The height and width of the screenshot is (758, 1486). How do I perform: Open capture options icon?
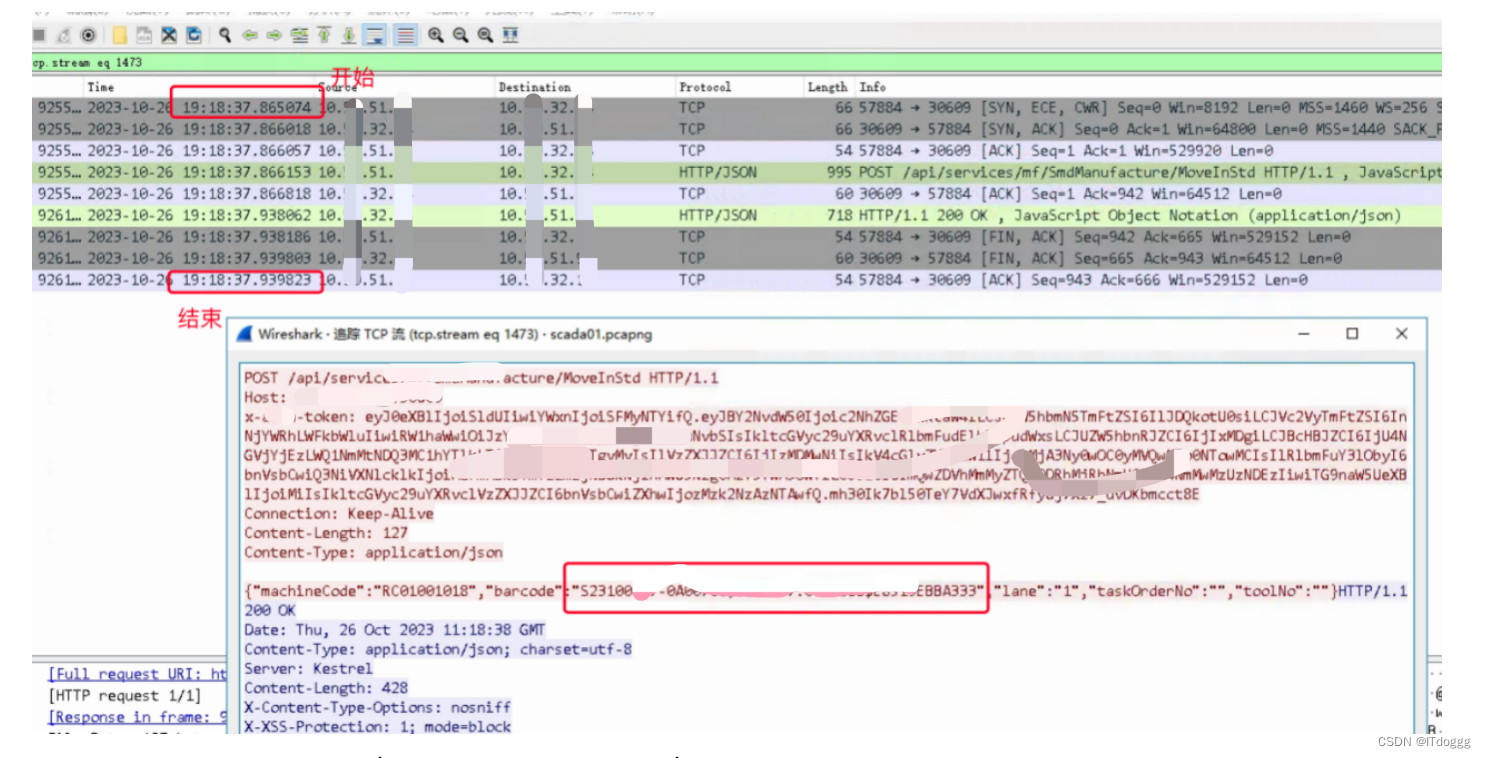point(88,35)
